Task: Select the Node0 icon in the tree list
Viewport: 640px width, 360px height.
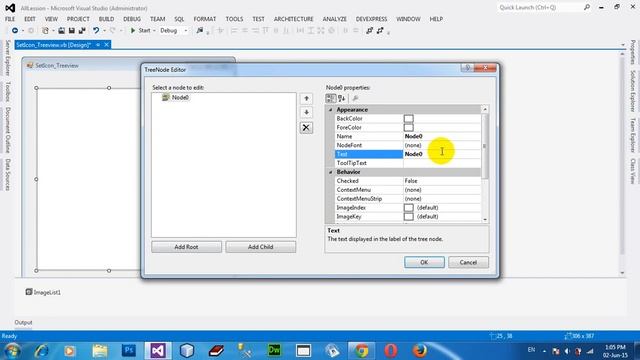Action: point(165,97)
